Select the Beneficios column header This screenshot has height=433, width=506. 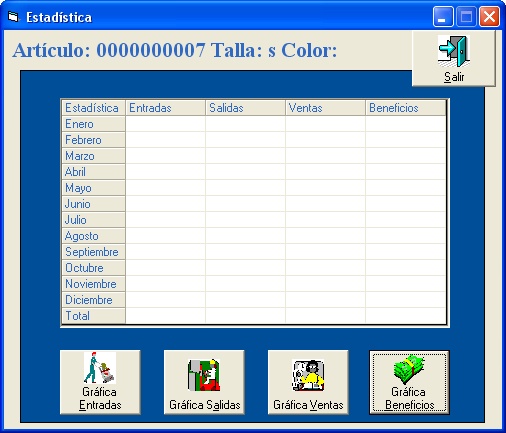point(405,108)
